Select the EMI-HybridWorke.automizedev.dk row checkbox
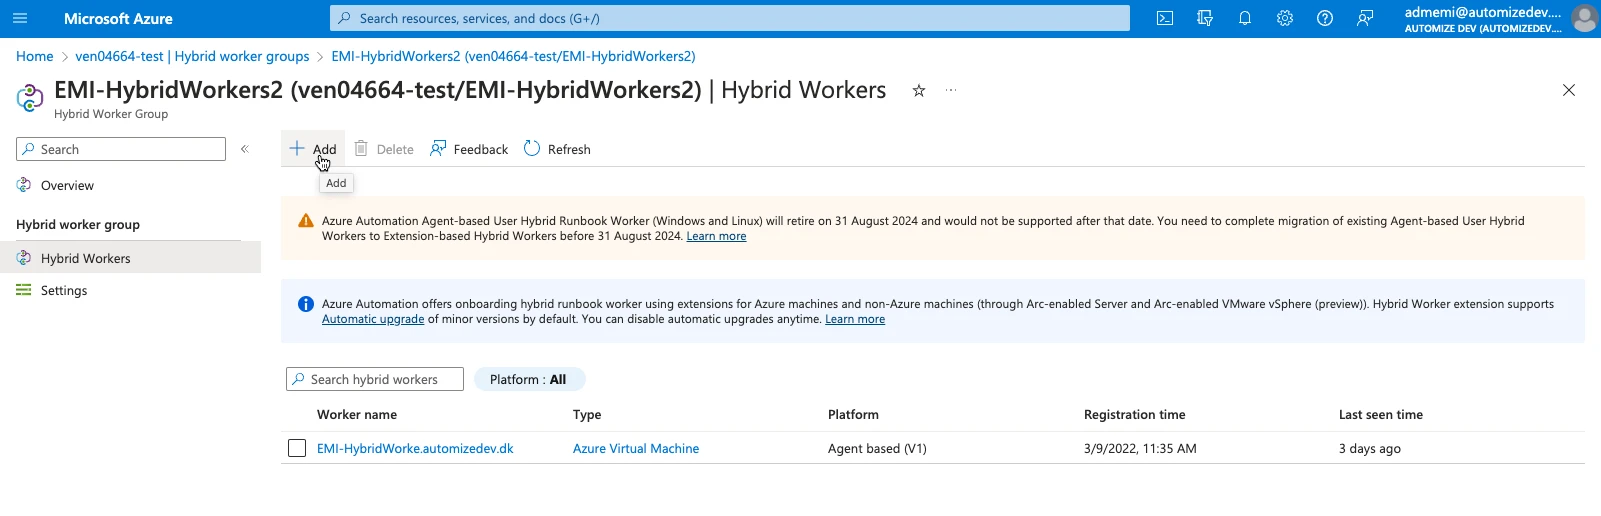The image size is (1601, 516). coord(297,448)
